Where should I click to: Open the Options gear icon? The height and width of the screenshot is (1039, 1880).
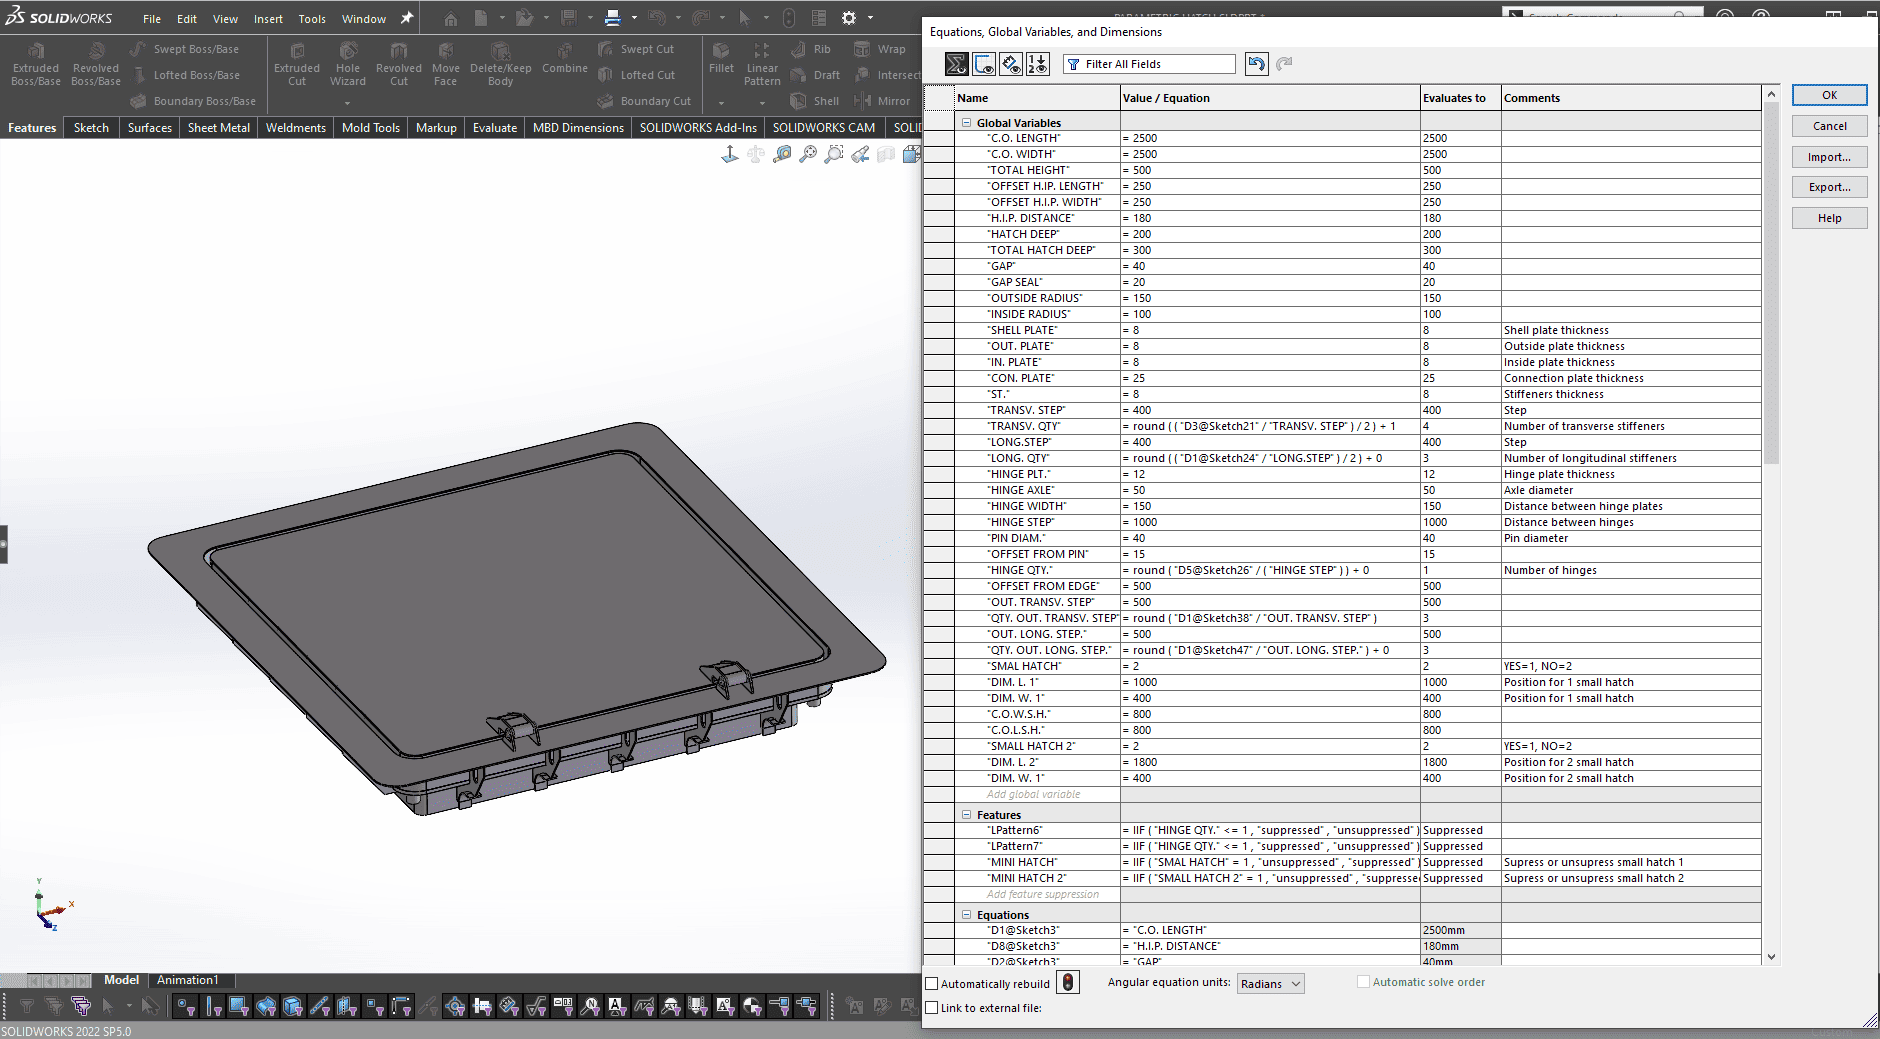(x=849, y=18)
